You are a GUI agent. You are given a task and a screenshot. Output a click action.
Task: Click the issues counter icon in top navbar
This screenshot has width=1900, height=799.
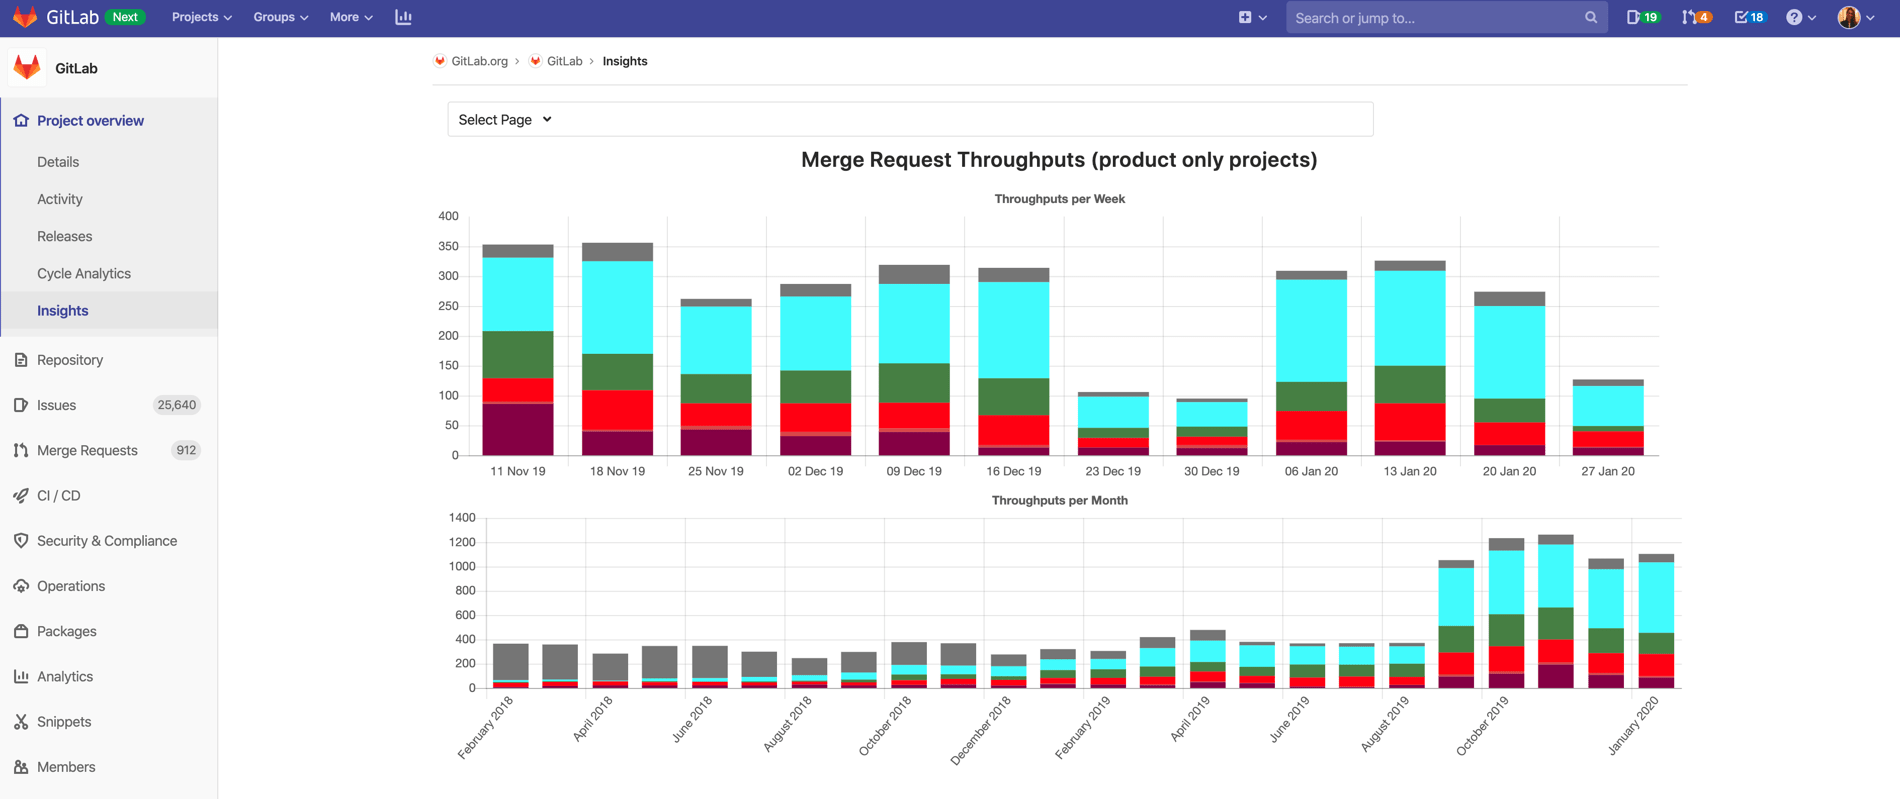coord(1641,17)
